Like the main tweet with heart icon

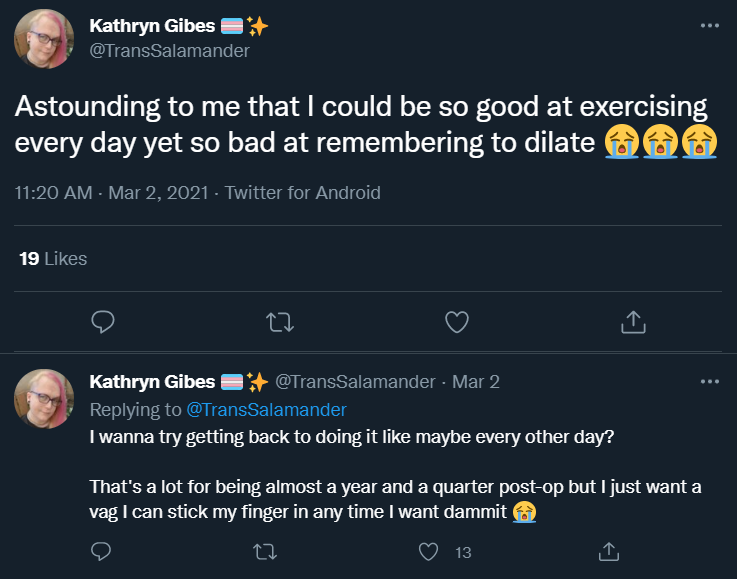(x=457, y=322)
